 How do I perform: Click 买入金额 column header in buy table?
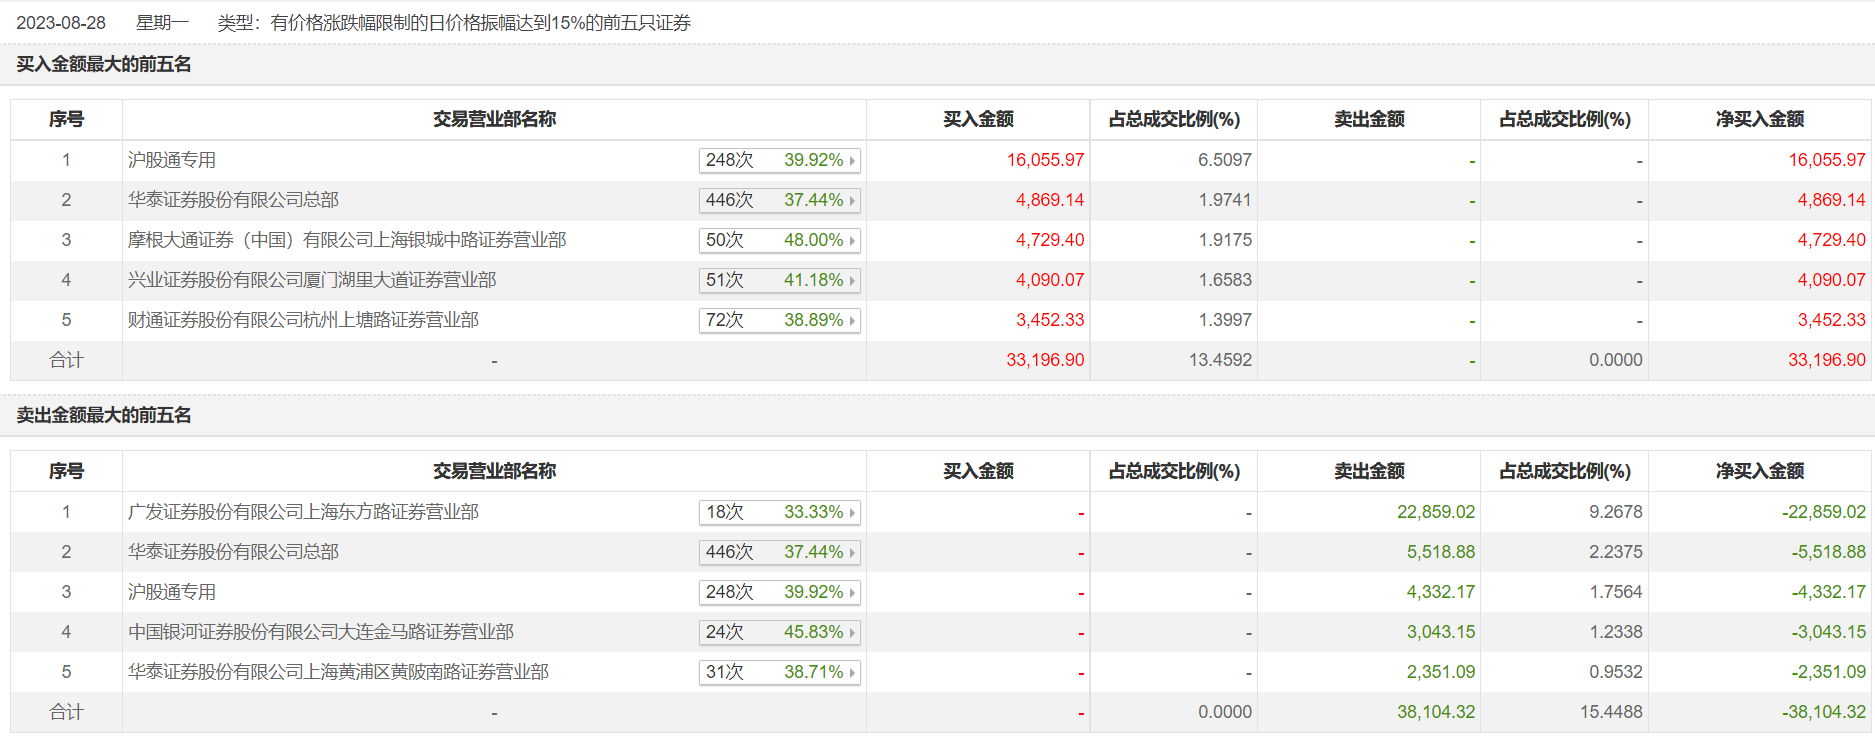click(978, 119)
